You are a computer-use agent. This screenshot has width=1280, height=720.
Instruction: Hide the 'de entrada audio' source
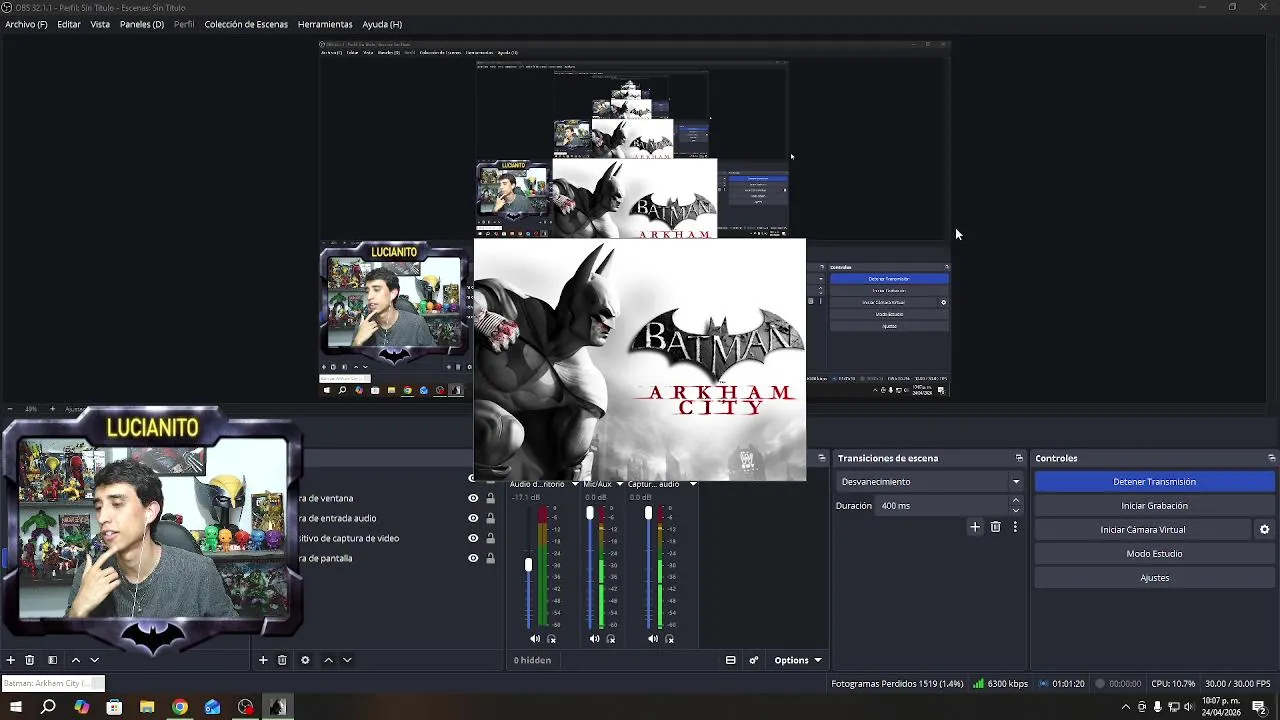473,518
